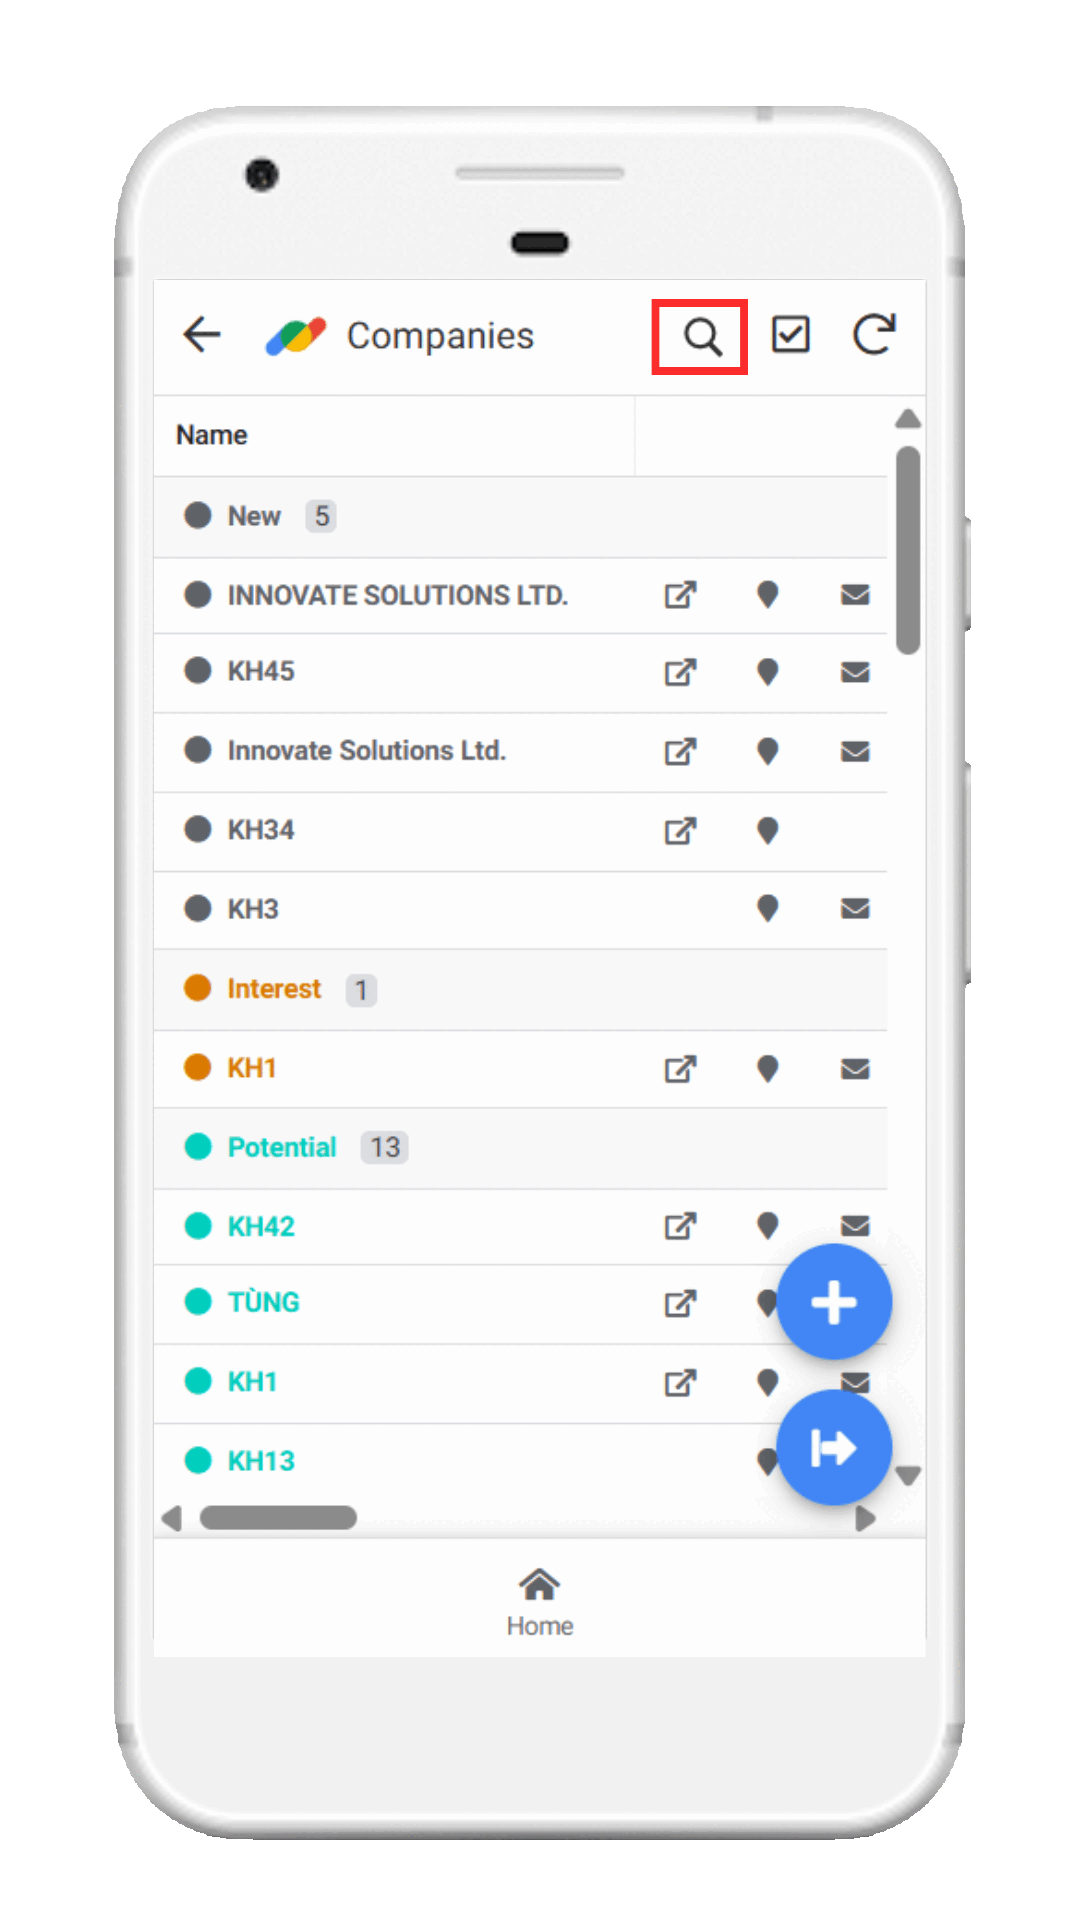Collapse the Interest group header
The height and width of the screenshot is (1920, 1080).
[x=520, y=989]
